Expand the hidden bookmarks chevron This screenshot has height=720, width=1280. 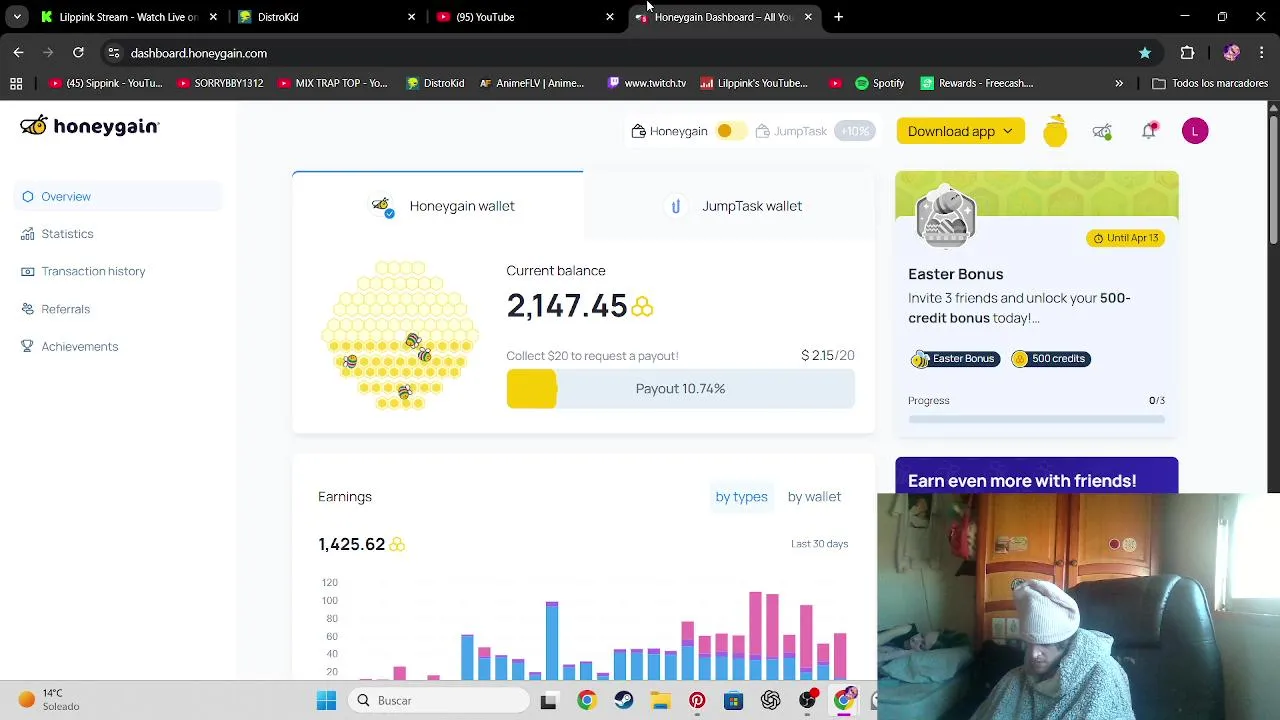pos(1119,83)
